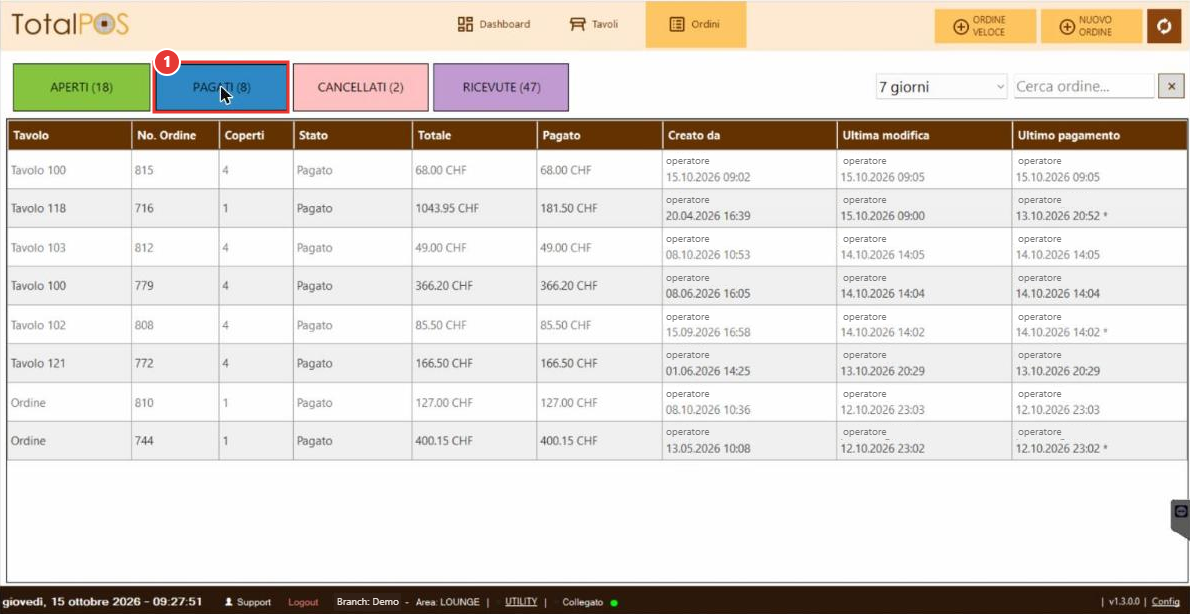This screenshot has height=614, width=1190.
Task: Click the green Collegato status indicator
Action: 614,603
